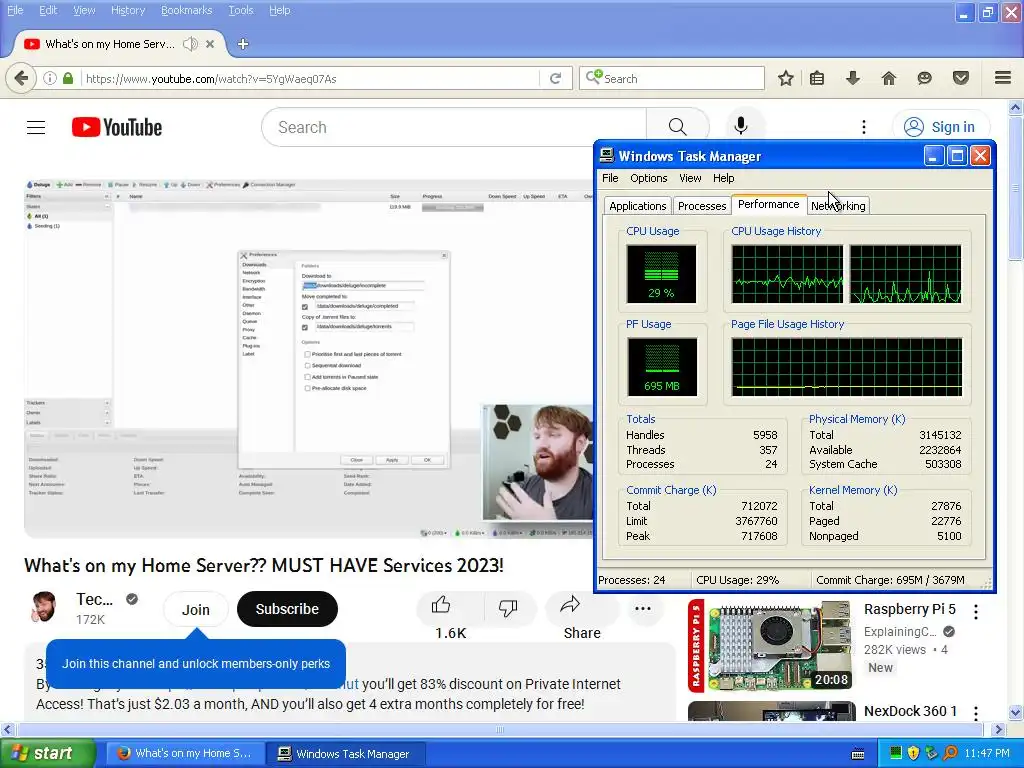Click the PF Usage 695 MB gauge

(x=662, y=366)
